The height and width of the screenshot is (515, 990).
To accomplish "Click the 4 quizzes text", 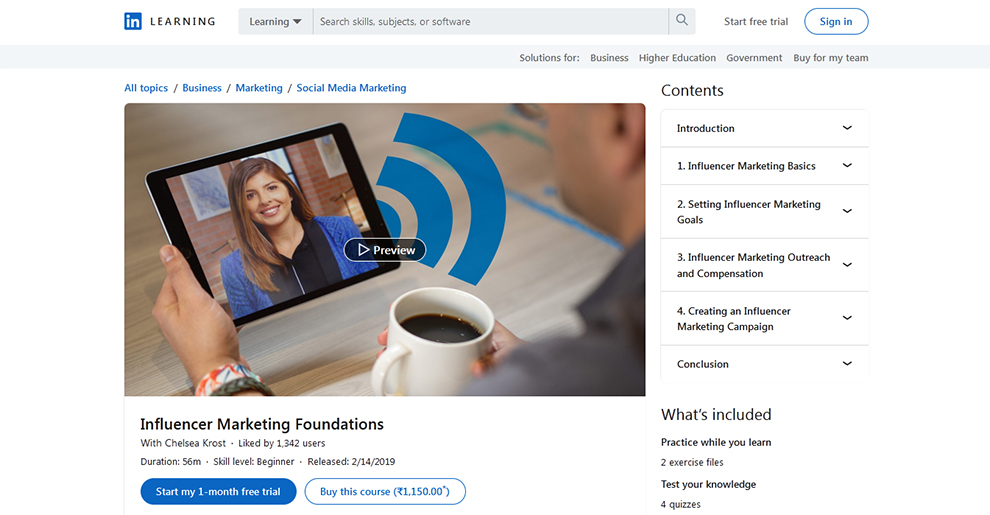I will pos(681,504).
